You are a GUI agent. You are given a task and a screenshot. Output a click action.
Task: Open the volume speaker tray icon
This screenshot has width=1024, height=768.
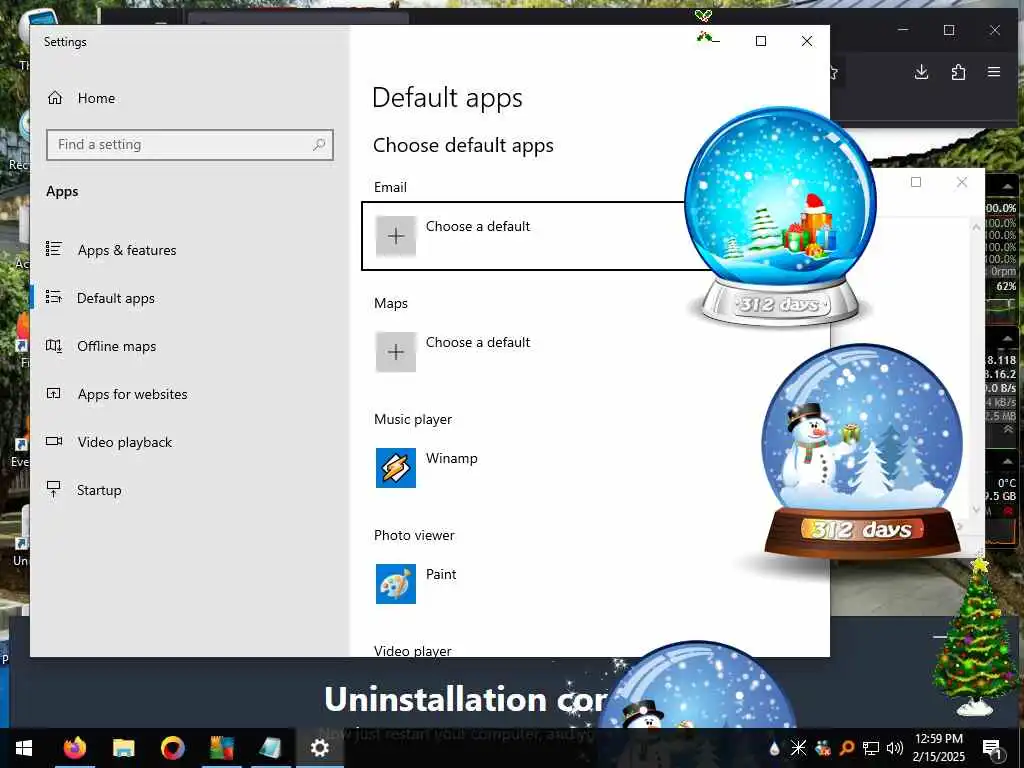point(895,748)
